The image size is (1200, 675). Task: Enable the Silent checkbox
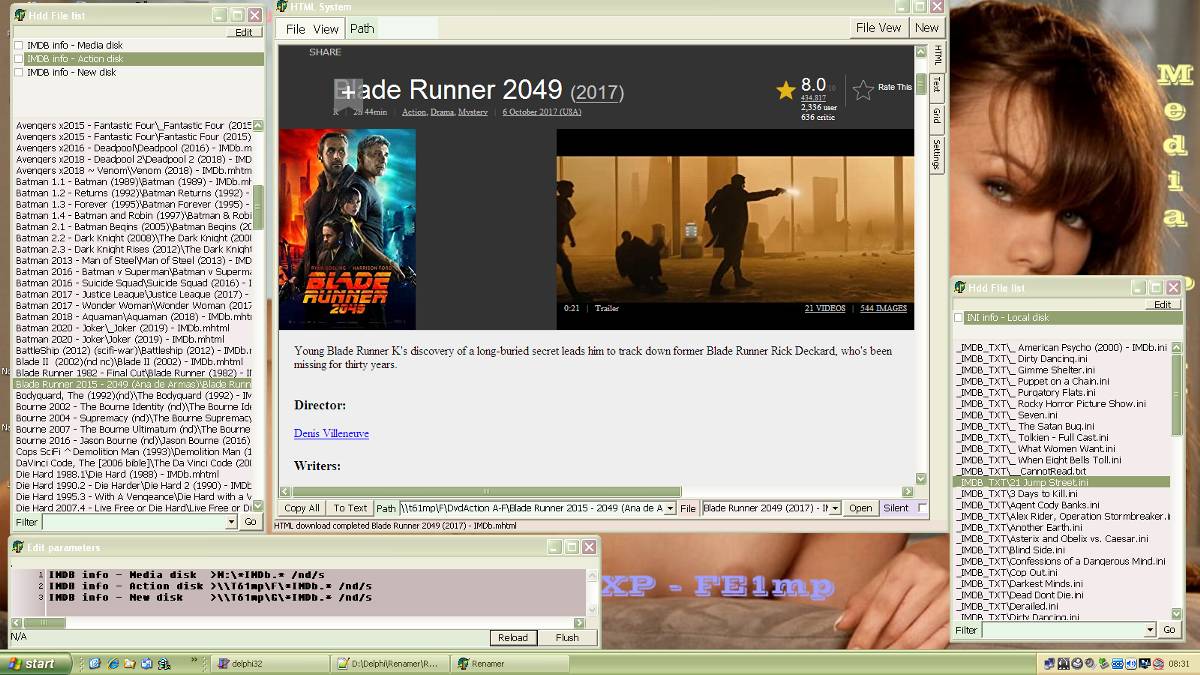922,508
